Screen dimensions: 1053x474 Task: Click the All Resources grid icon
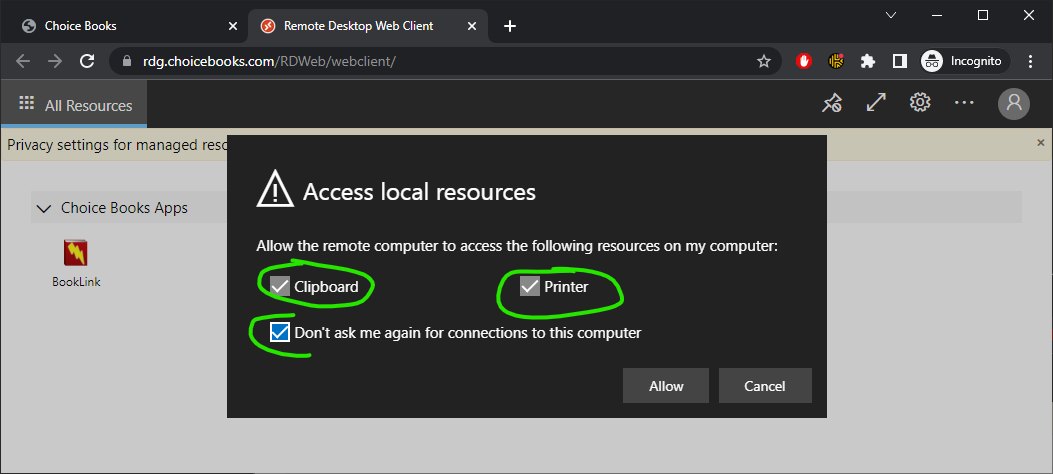click(26, 103)
